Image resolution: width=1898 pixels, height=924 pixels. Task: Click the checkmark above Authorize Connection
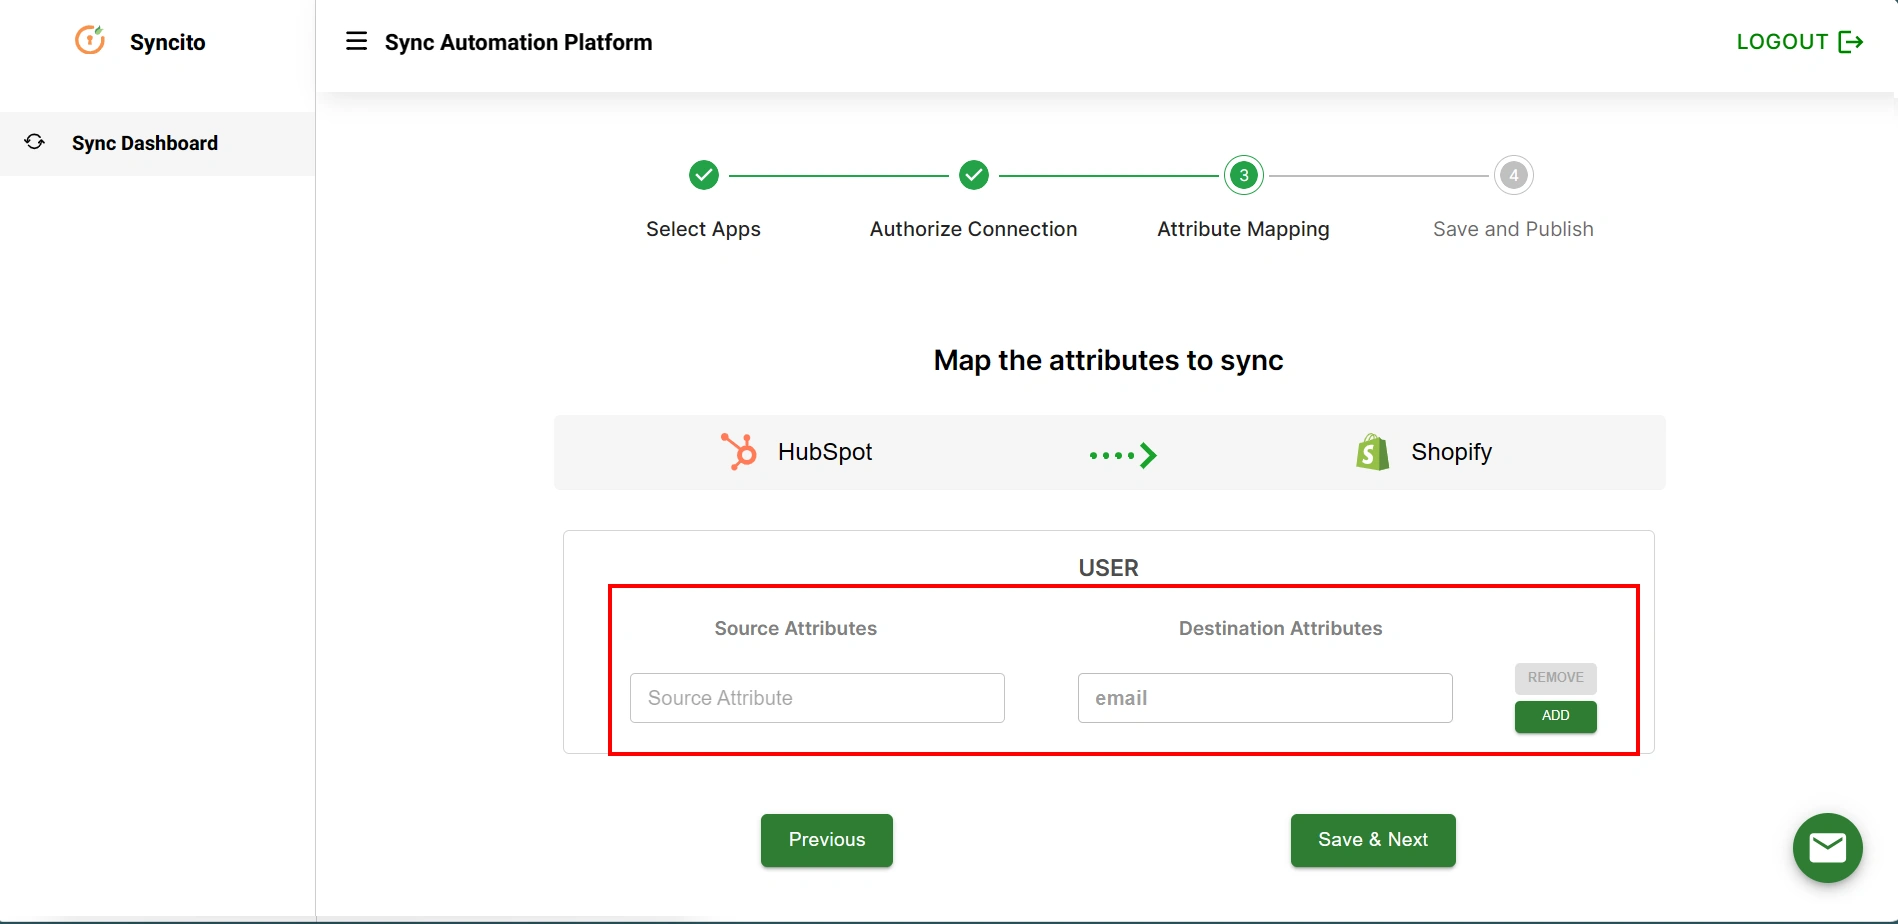point(973,175)
